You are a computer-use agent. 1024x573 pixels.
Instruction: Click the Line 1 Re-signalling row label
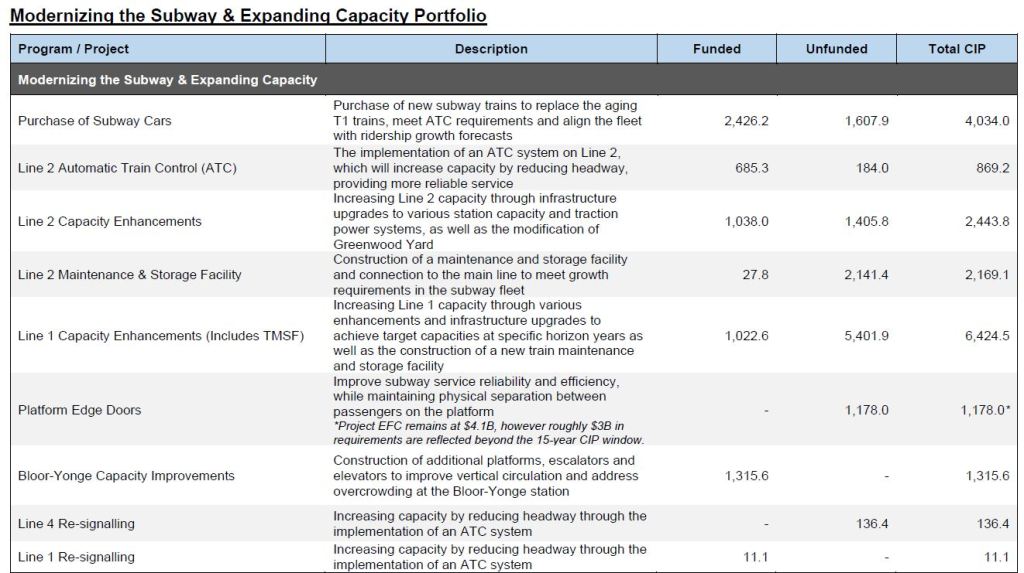click(76, 557)
